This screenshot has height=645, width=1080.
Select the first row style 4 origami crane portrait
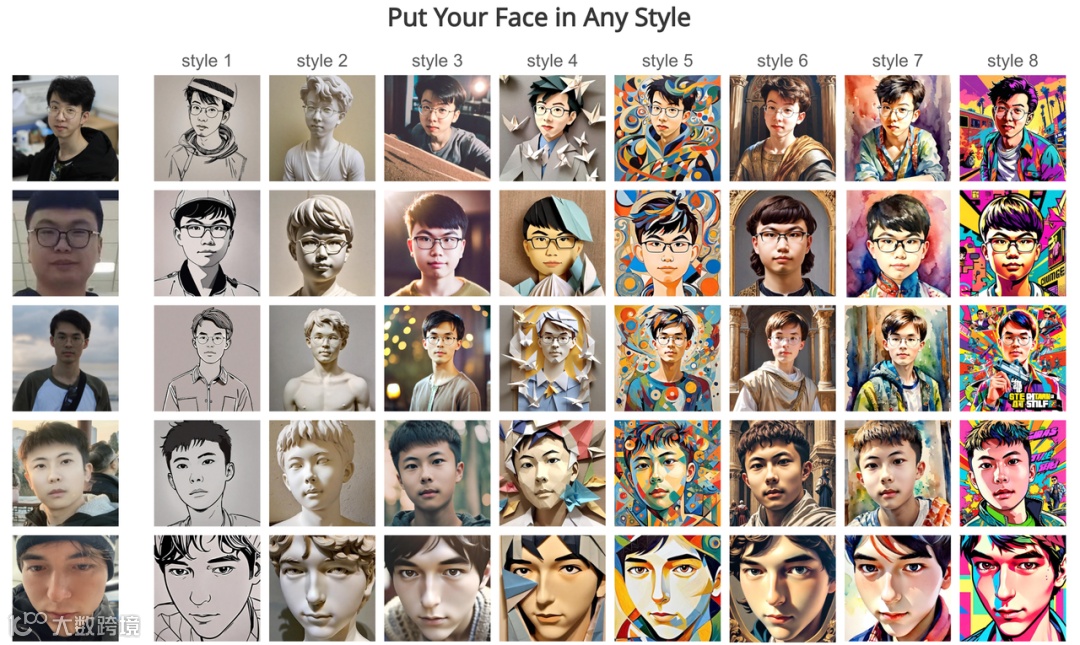click(552, 128)
